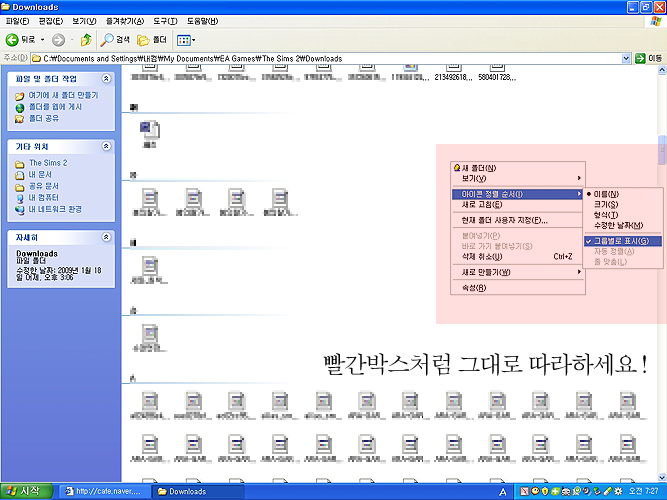Collapse the 기타 위치 panel
The height and width of the screenshot is (500, 667).
(106, 146)
